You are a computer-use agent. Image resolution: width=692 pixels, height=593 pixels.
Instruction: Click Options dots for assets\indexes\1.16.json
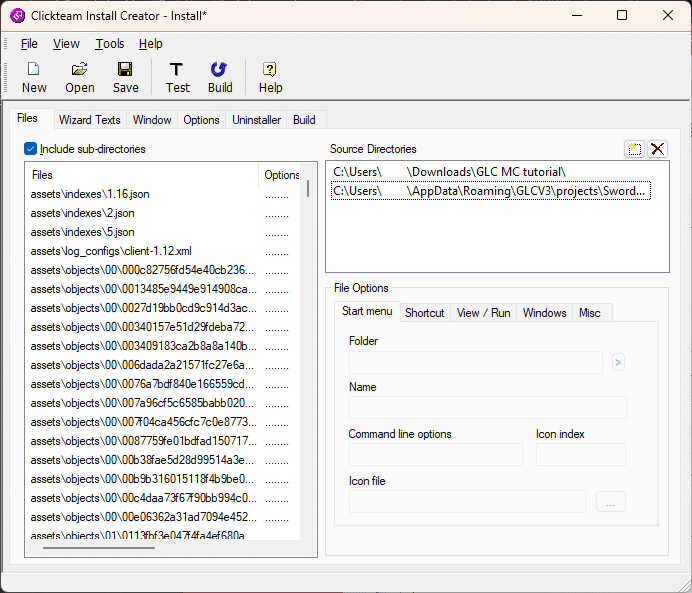coord(277,196)
